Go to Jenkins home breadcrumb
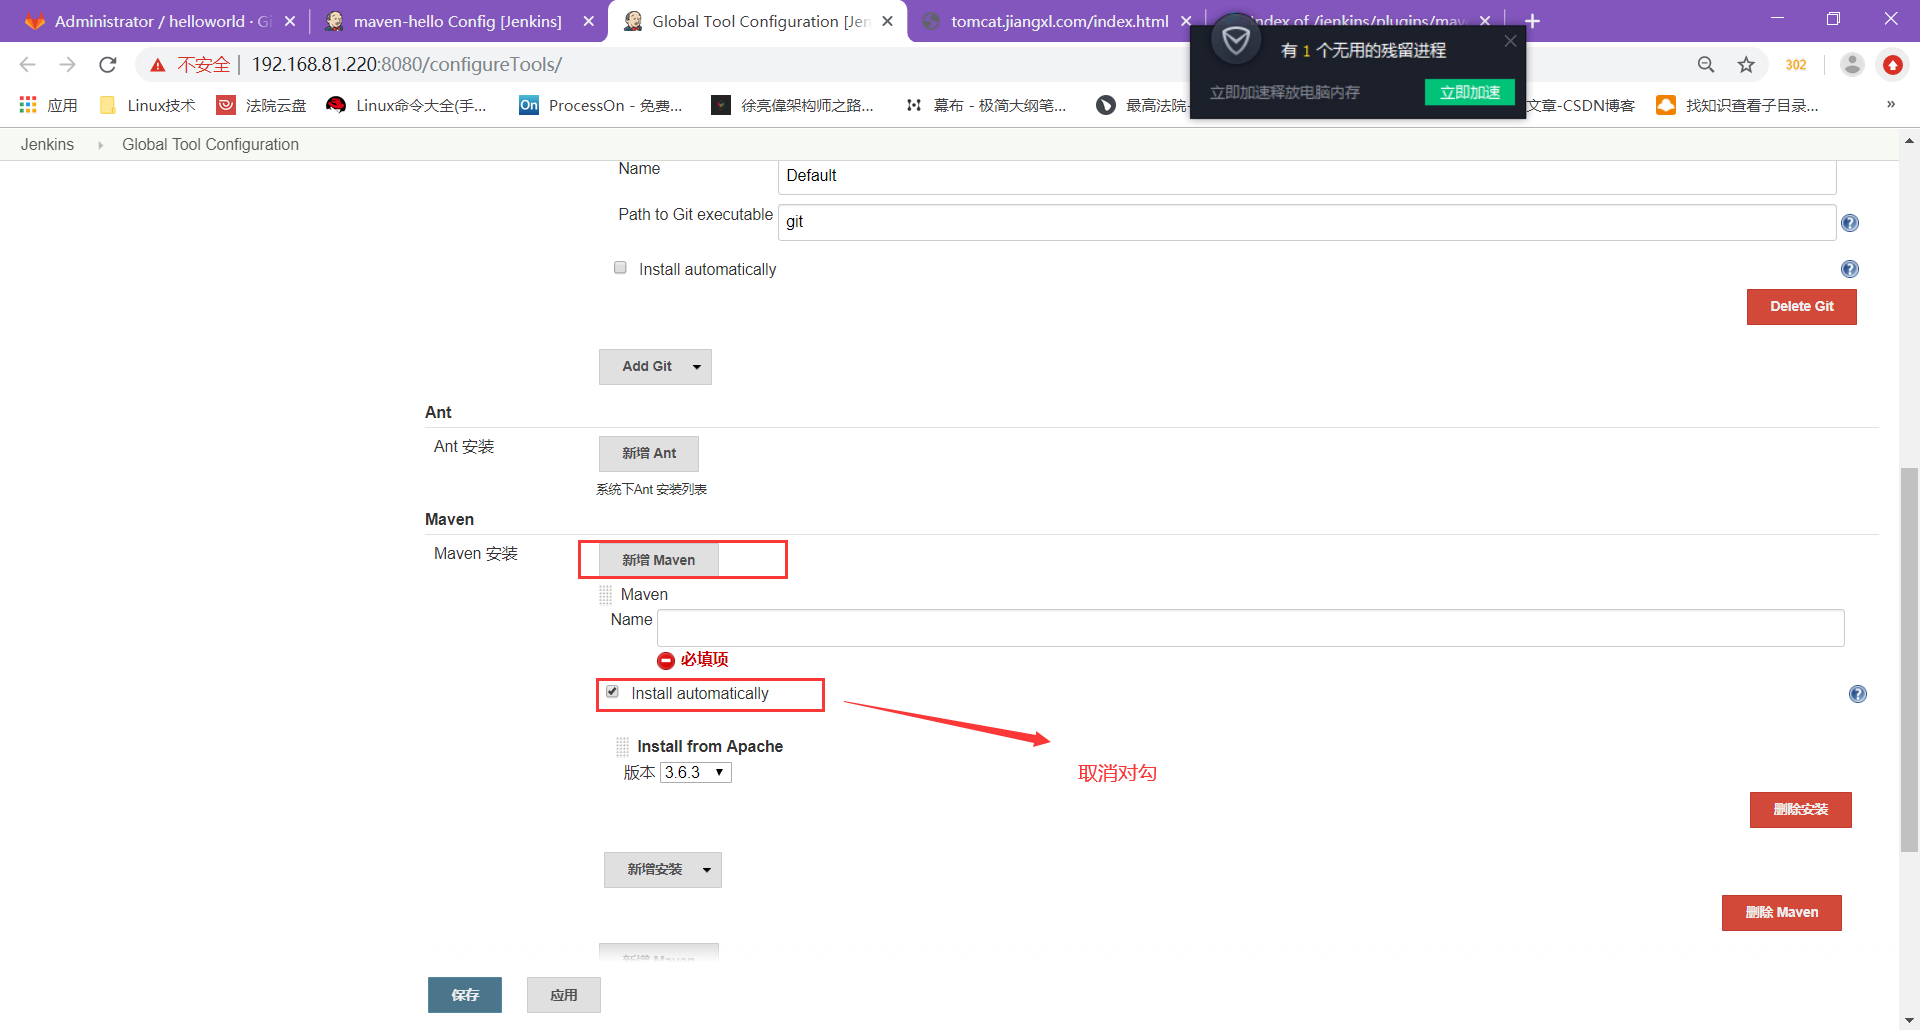 coord(47,144)
